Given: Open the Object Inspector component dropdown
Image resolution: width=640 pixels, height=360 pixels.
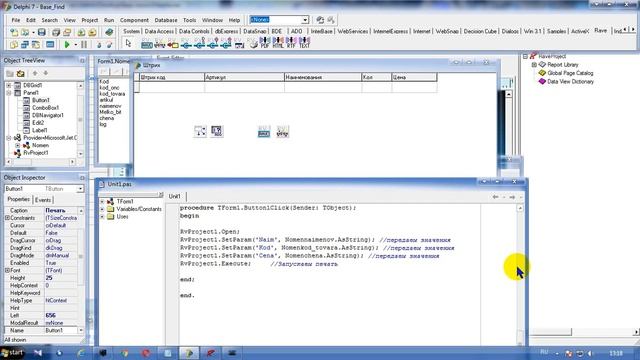Looking at the screenshot, I should pyautogui.click(x=80, y=189).
